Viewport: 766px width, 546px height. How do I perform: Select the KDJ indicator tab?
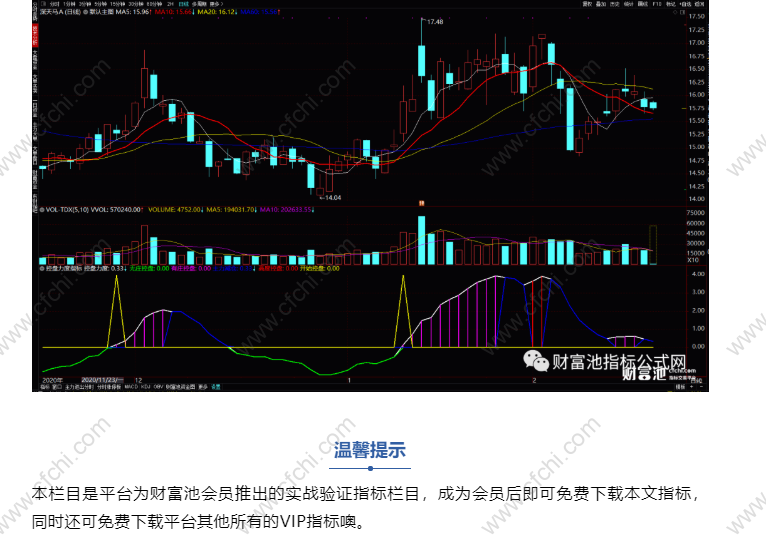coord(146,387)
